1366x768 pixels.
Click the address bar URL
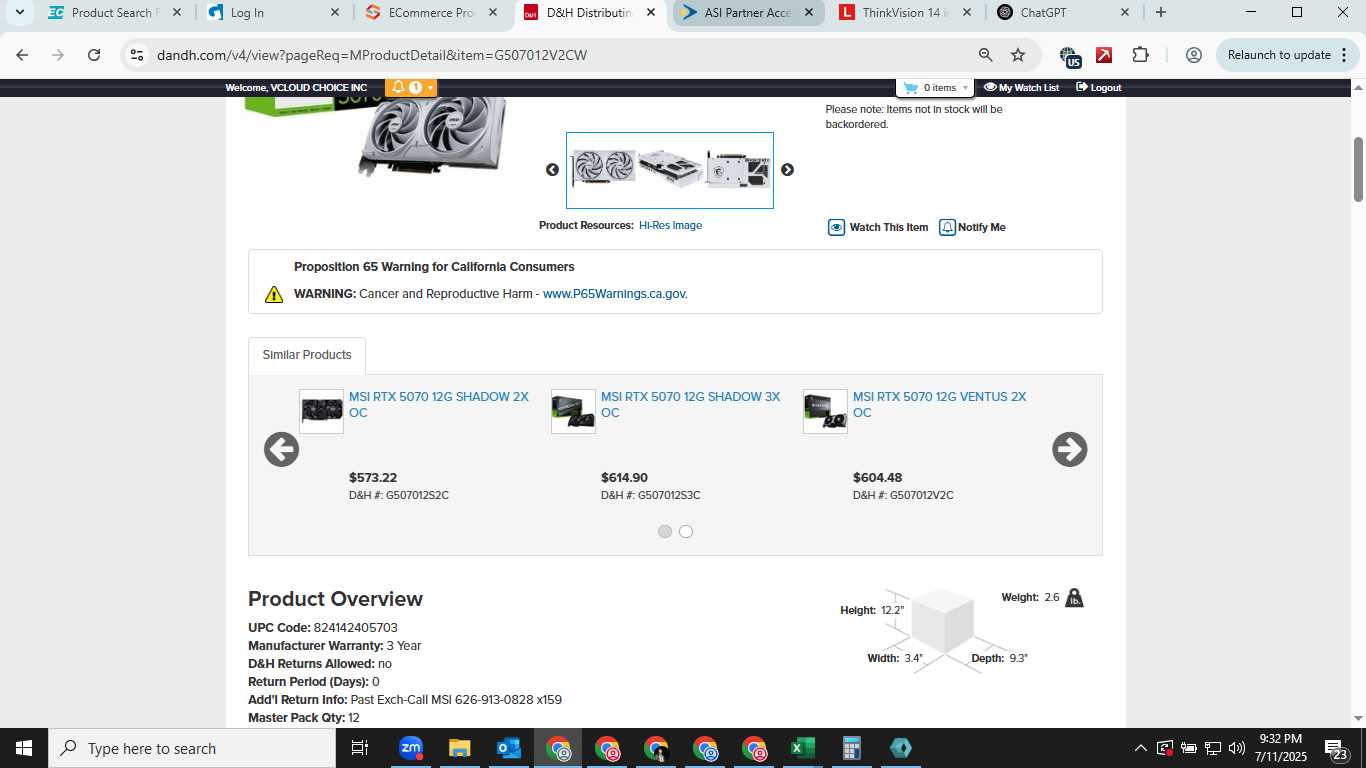point(372,55)
